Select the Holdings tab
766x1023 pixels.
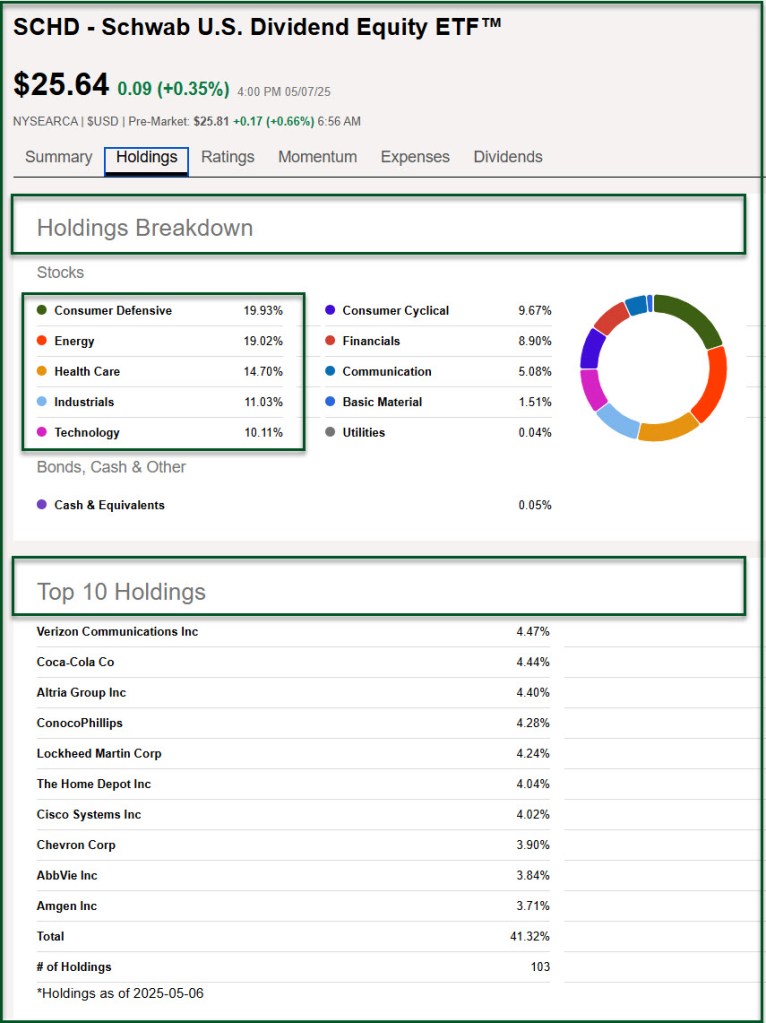point(146,157)
